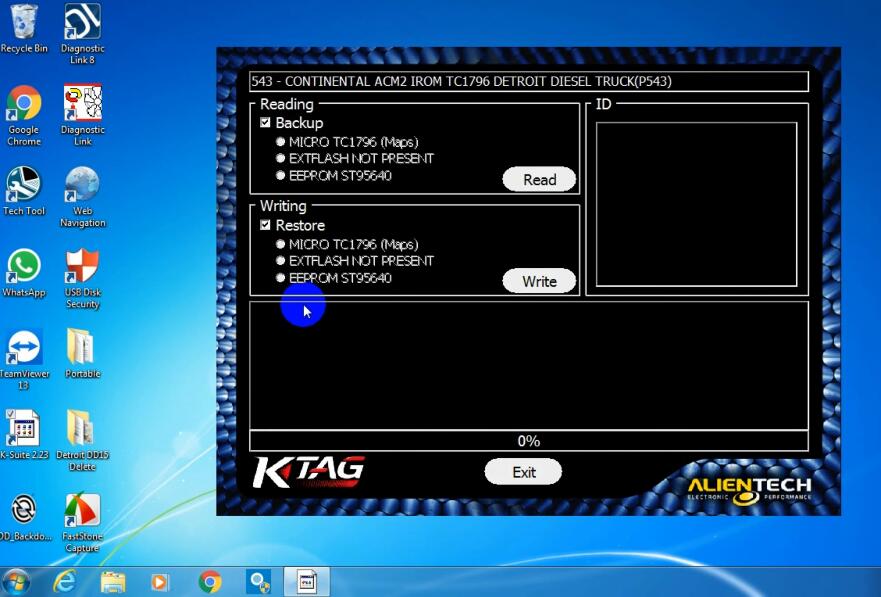Image resolution: width=881 pixels, height=597 pixels.
Task: Open the USB Disk Security shortcut
Action: [82, 279]
